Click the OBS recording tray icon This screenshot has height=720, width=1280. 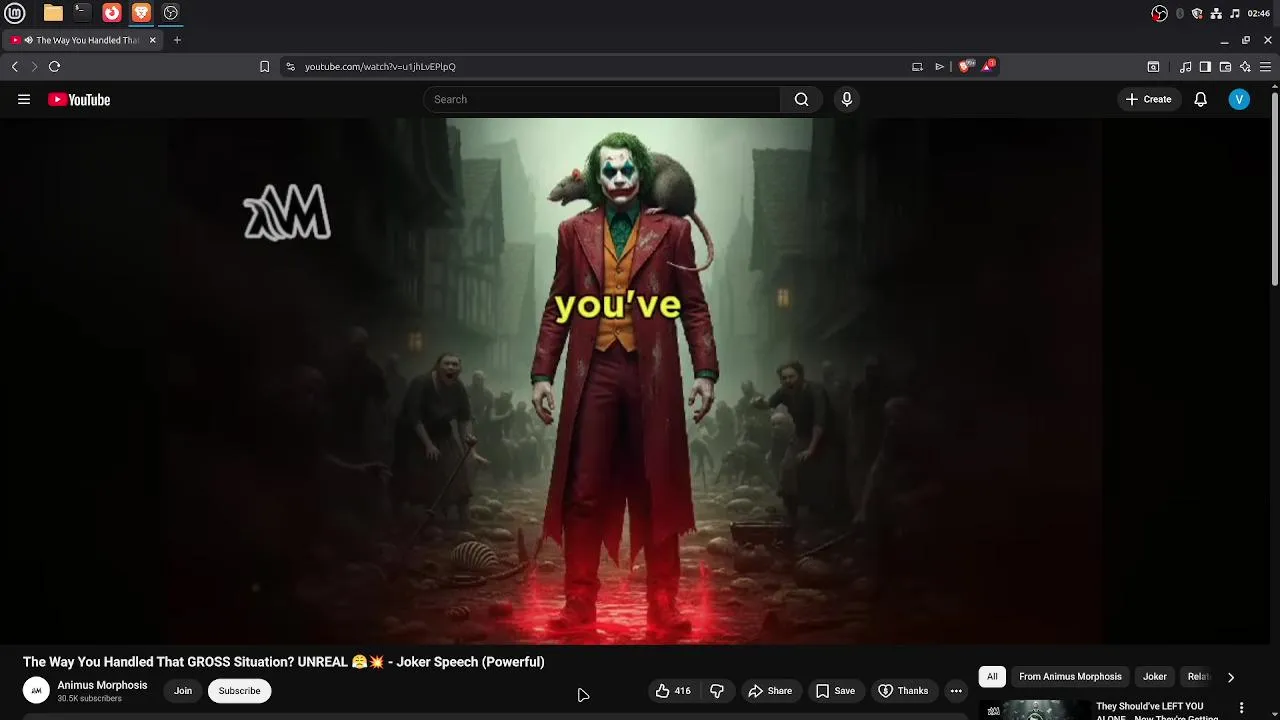tap(1159, 13)
